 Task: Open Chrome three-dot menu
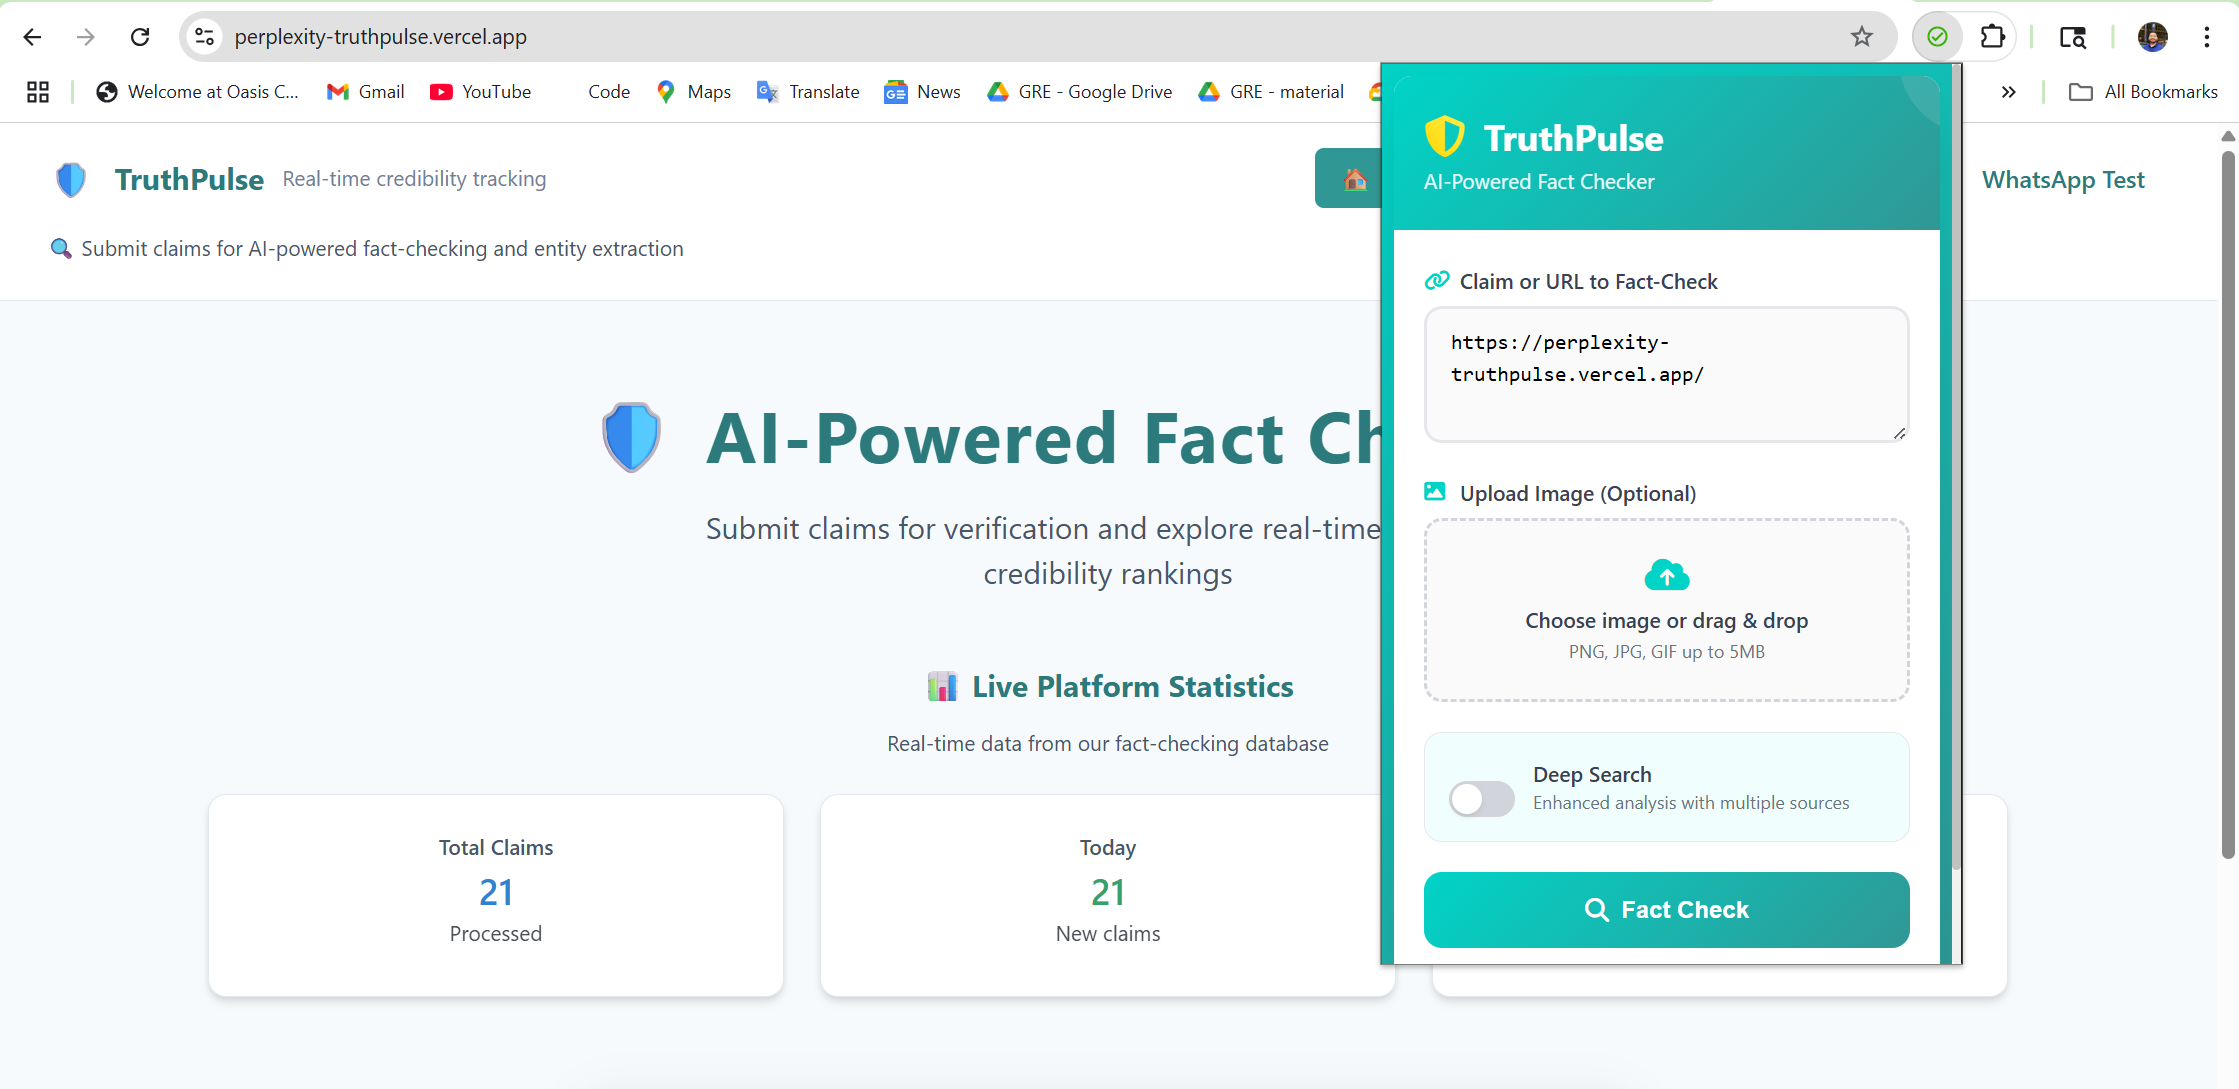tap(2206, 37)
